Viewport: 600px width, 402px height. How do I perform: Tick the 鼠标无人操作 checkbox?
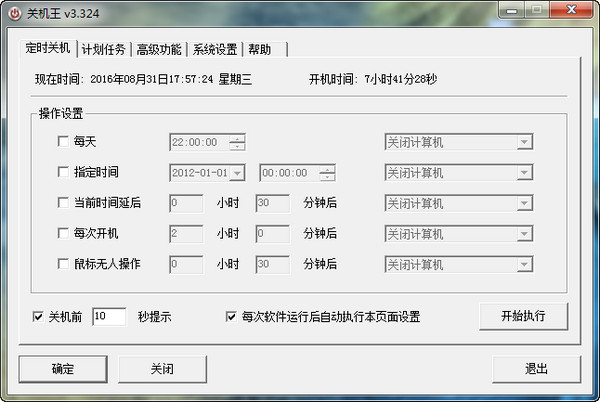[65, 265]
